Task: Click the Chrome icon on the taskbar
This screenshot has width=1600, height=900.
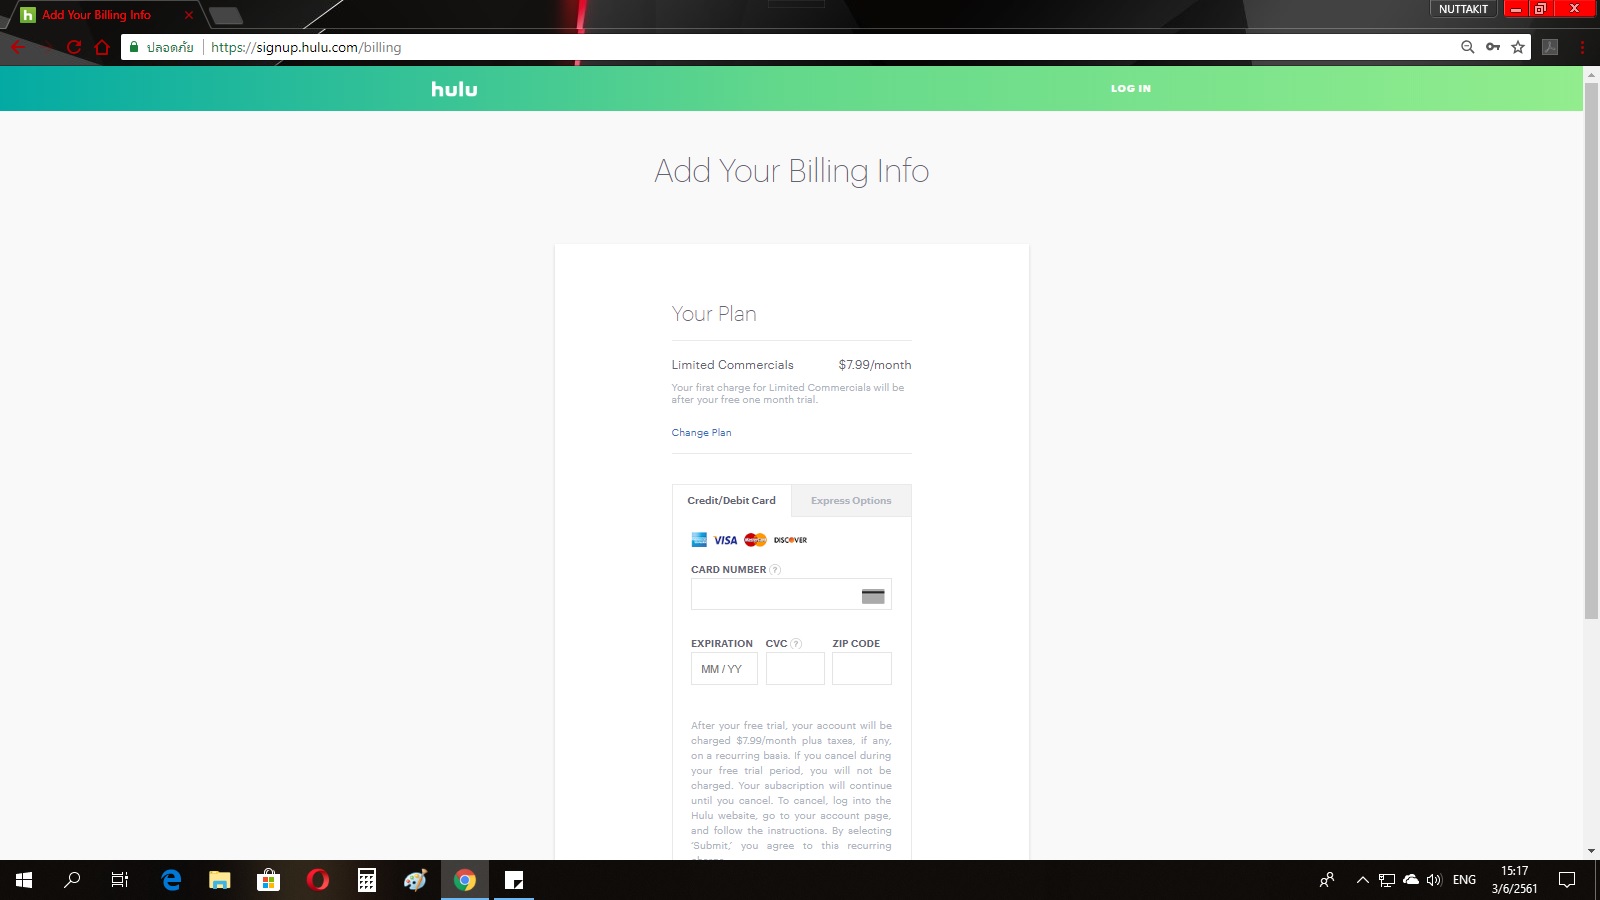Action: (465, 880)
